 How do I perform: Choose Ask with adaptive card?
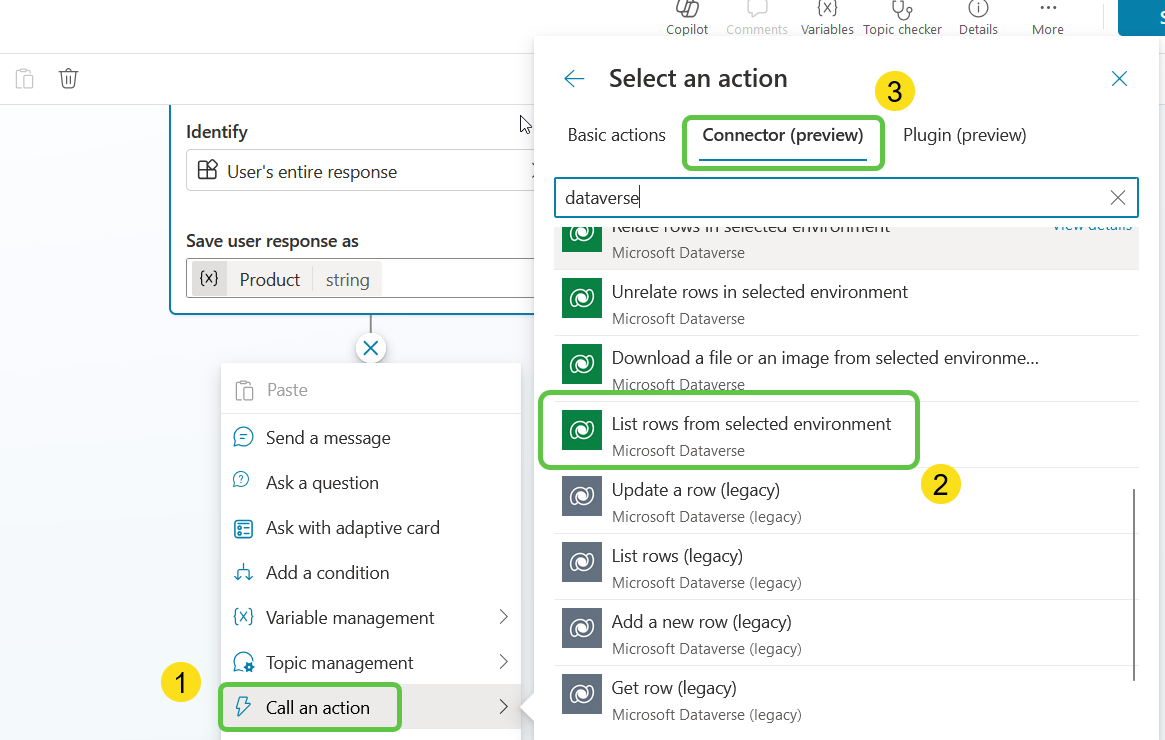pos(352,528)
